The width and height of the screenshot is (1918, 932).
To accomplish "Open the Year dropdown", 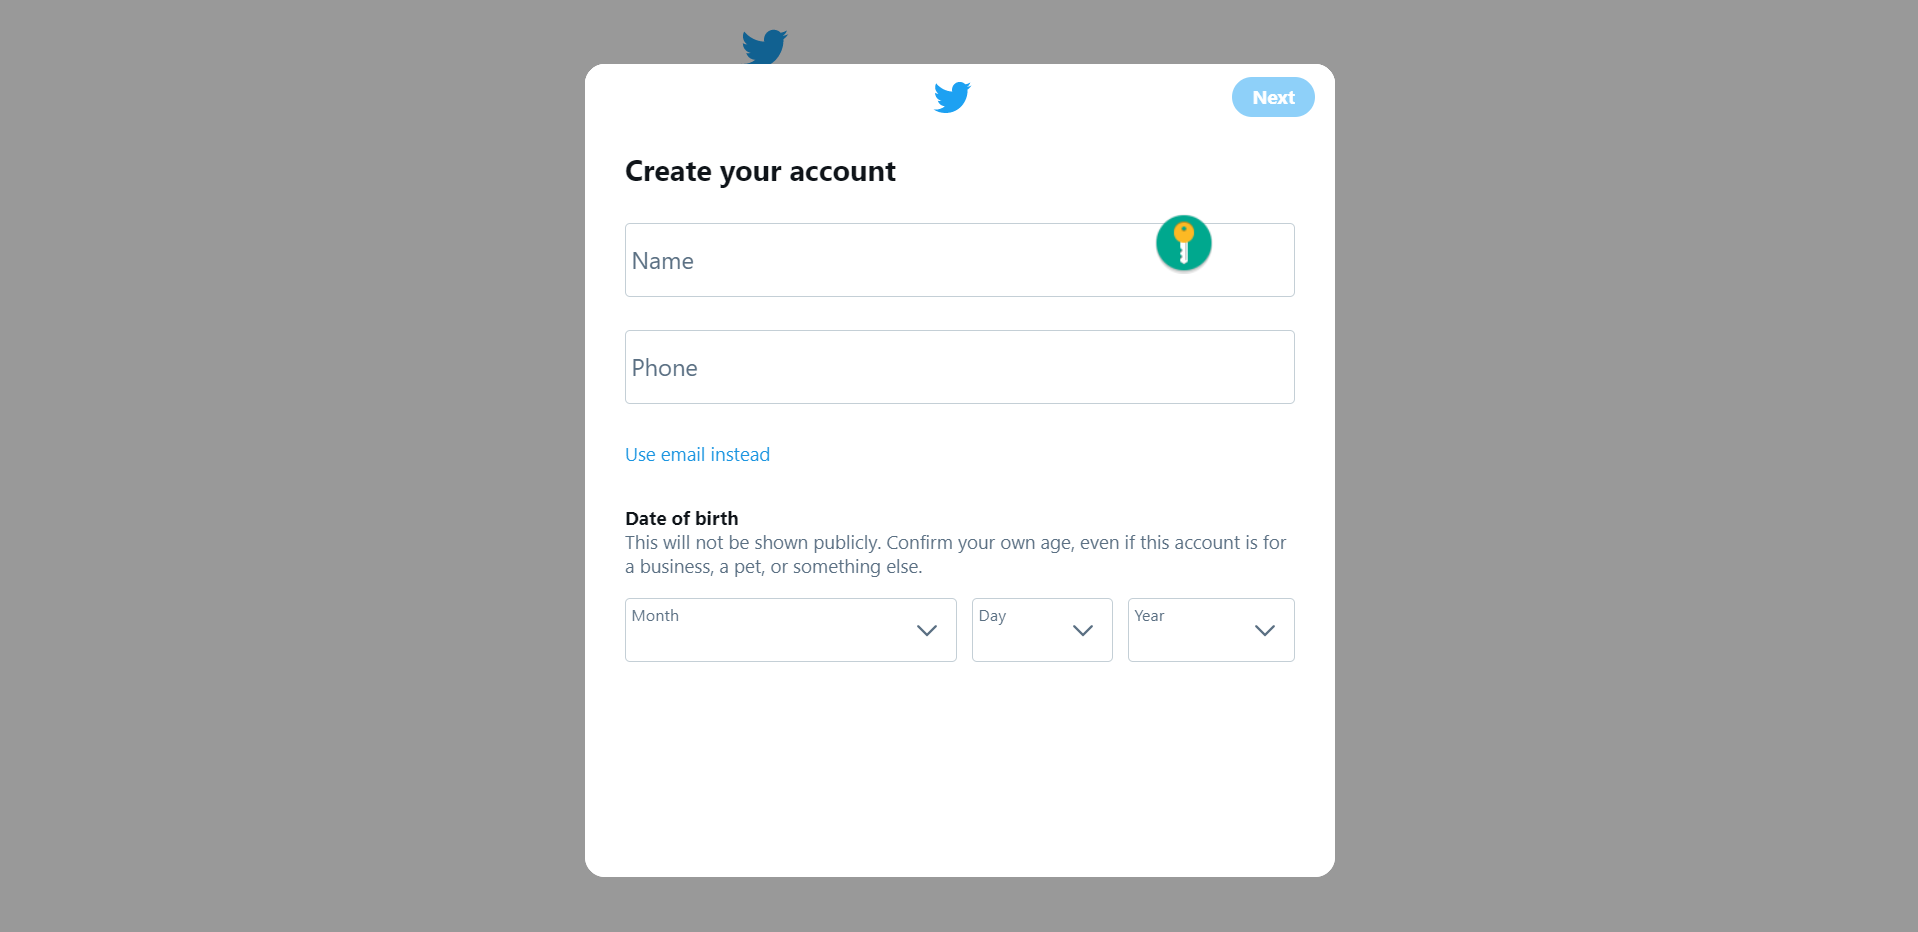I will (1211, 630).
